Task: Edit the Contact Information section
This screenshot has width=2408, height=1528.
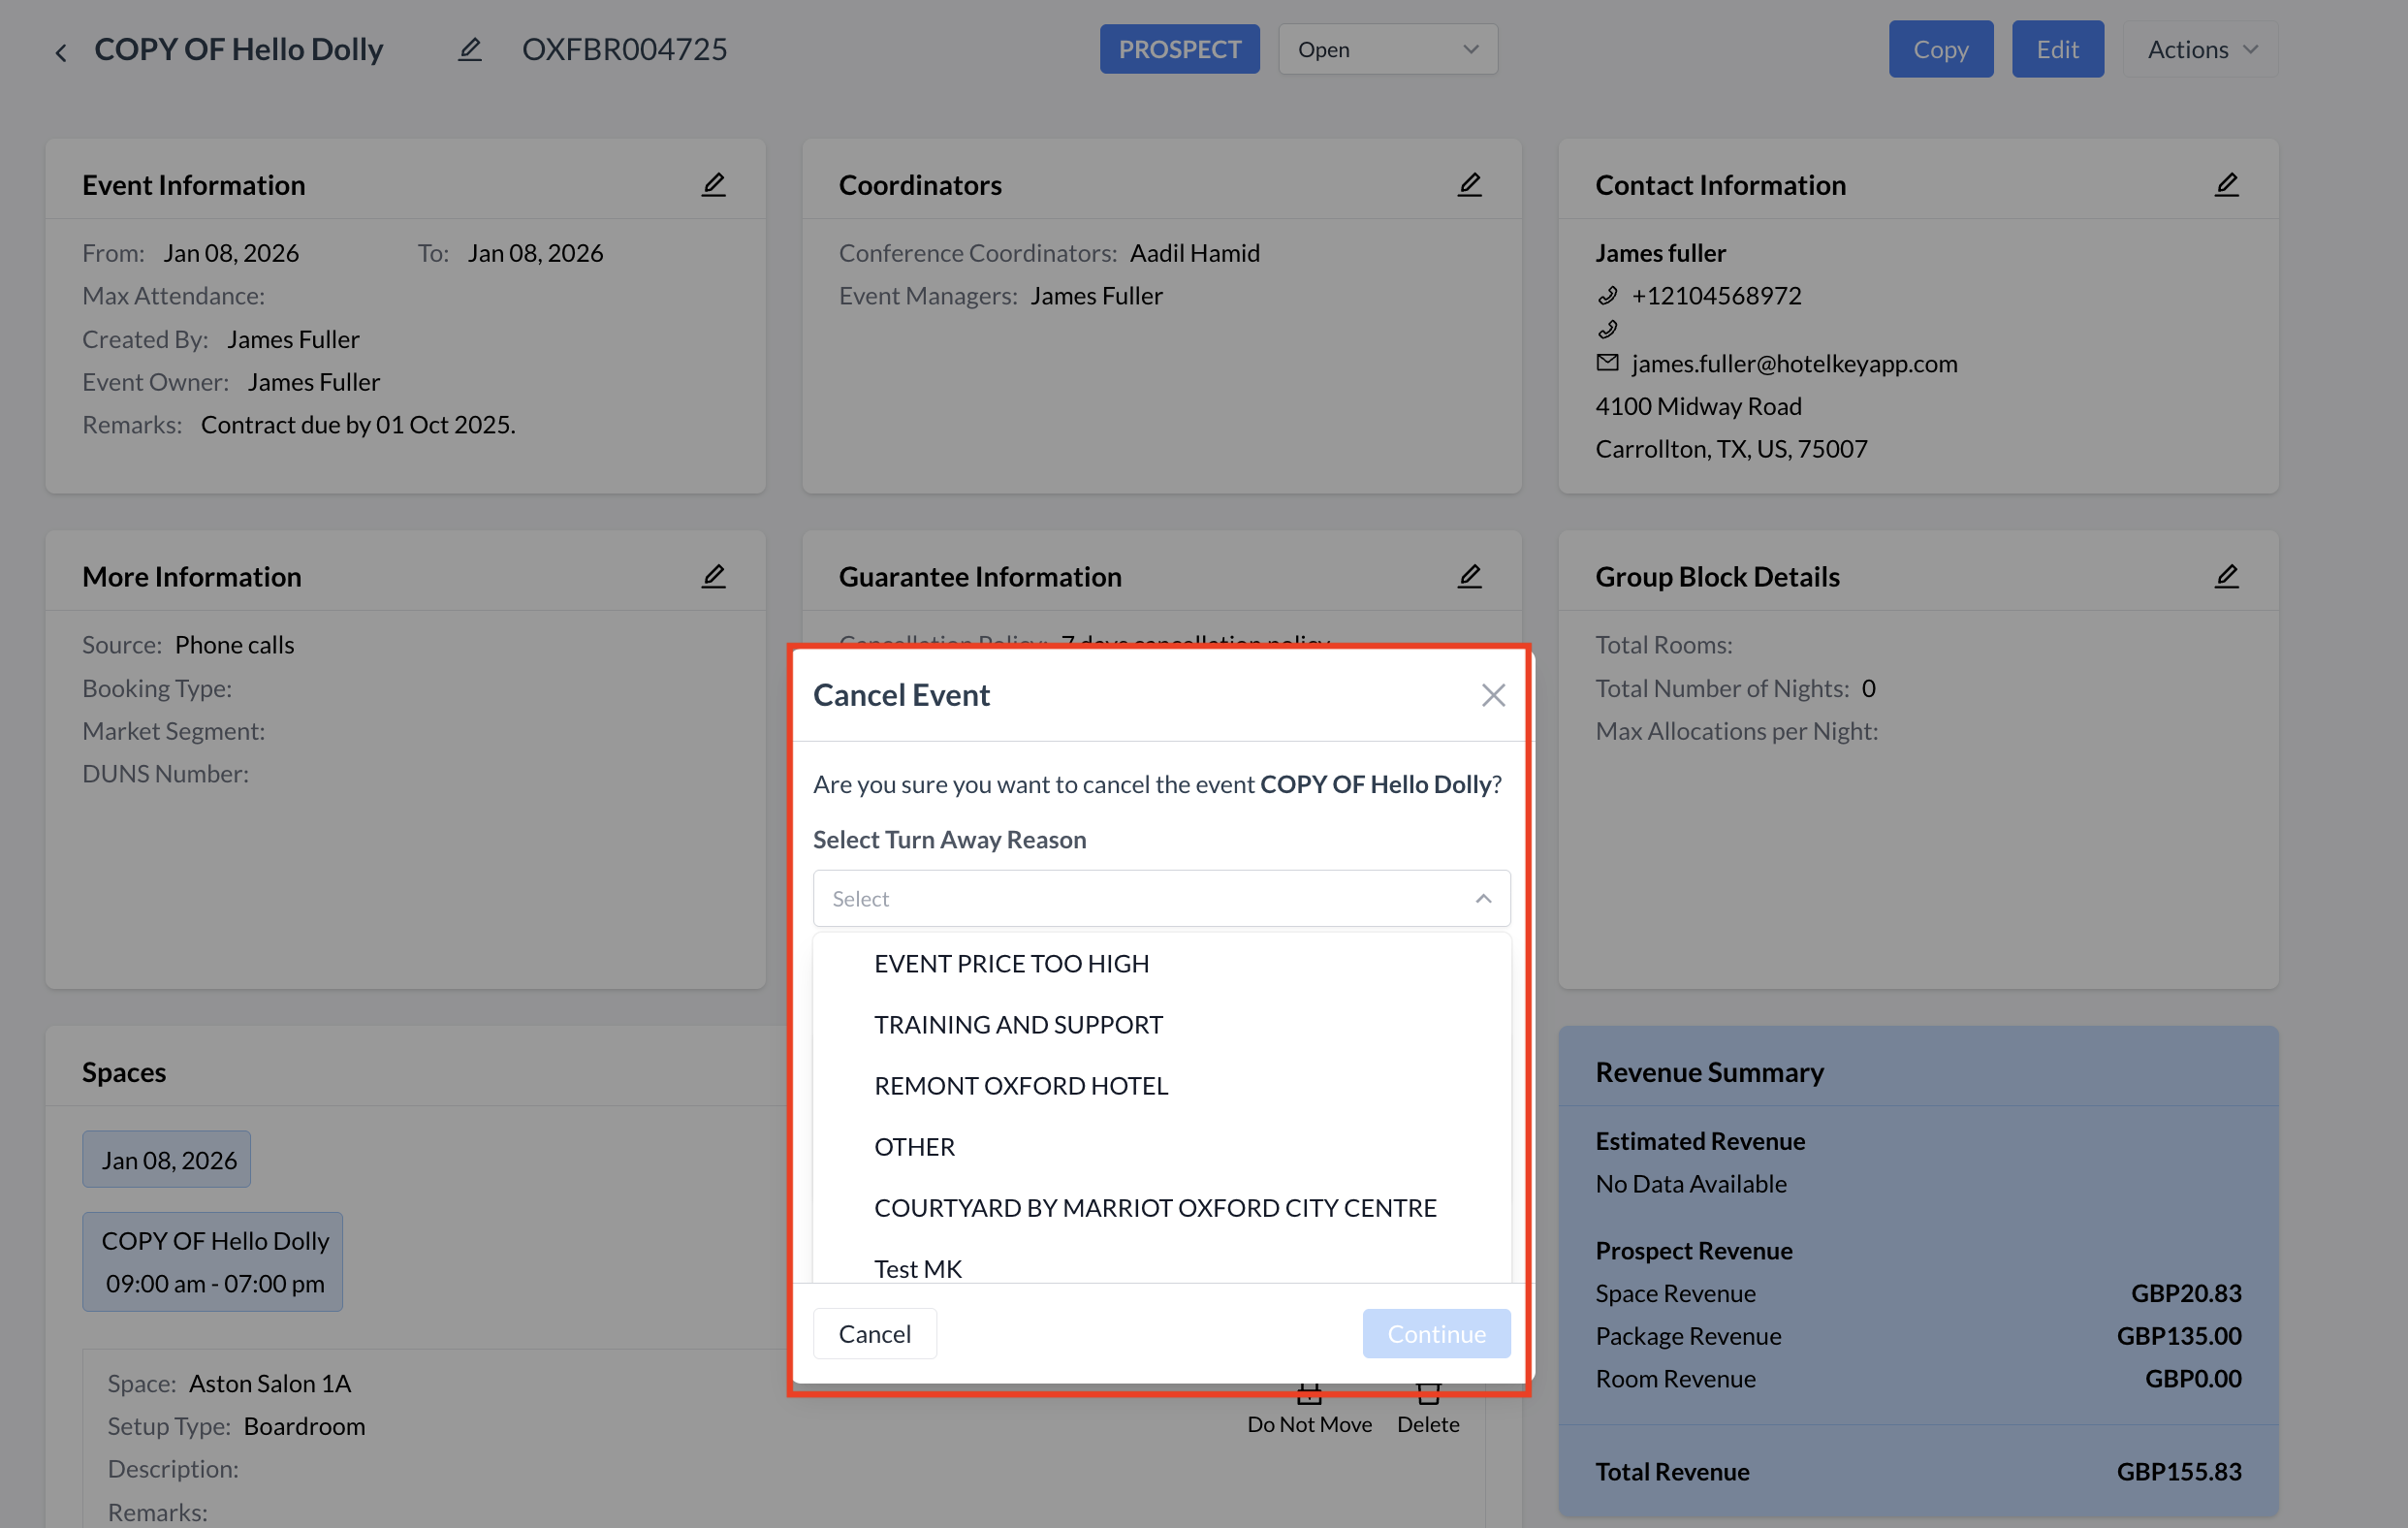Action: pos(2226,184)
